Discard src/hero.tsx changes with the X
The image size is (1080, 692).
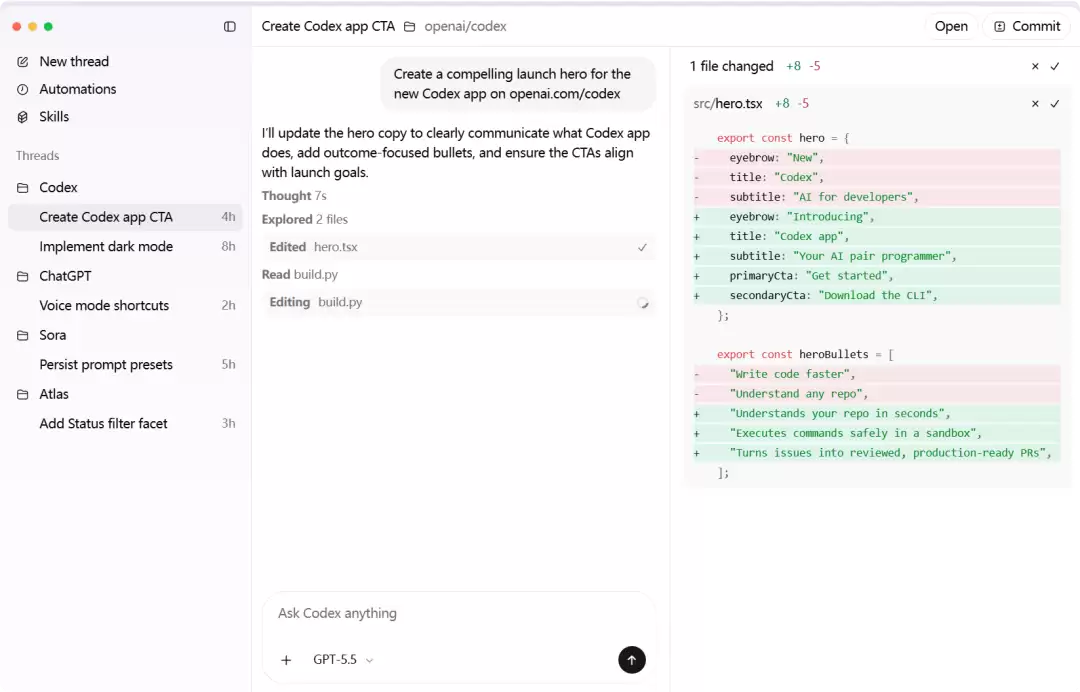(1035, 103)
